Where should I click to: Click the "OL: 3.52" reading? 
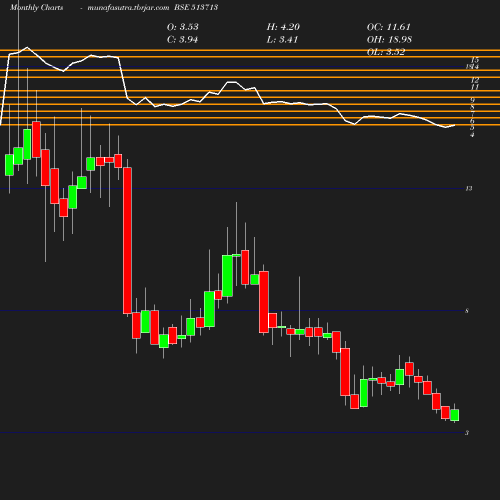[386, 52]
